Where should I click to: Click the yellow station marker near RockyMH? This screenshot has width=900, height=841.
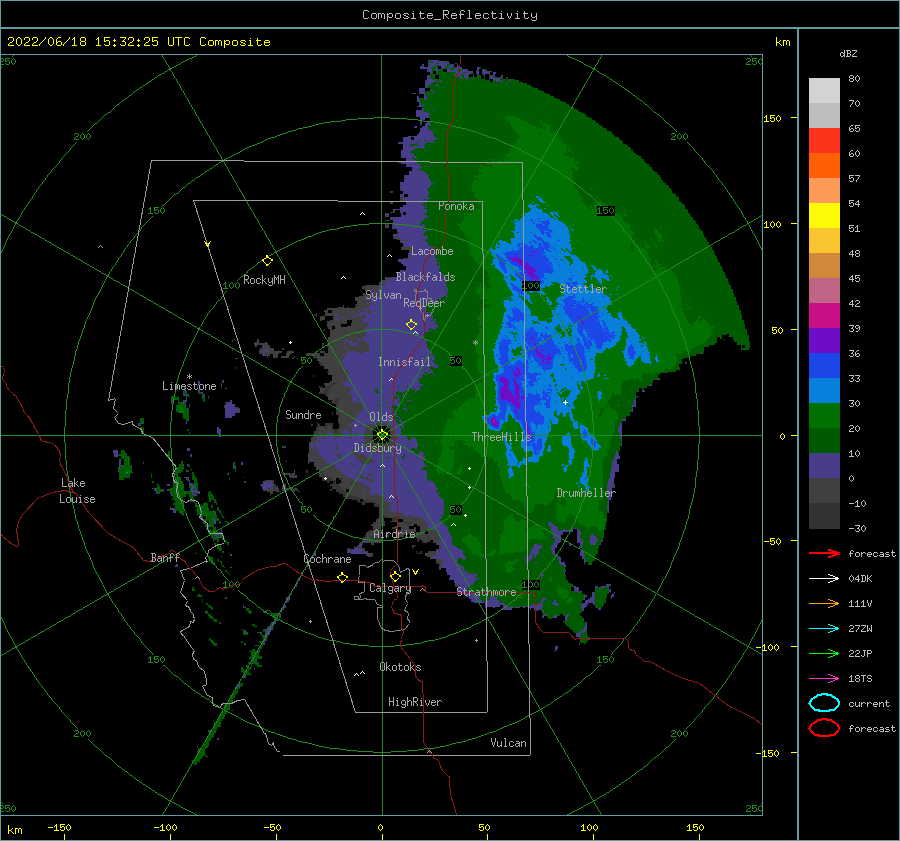267,261
